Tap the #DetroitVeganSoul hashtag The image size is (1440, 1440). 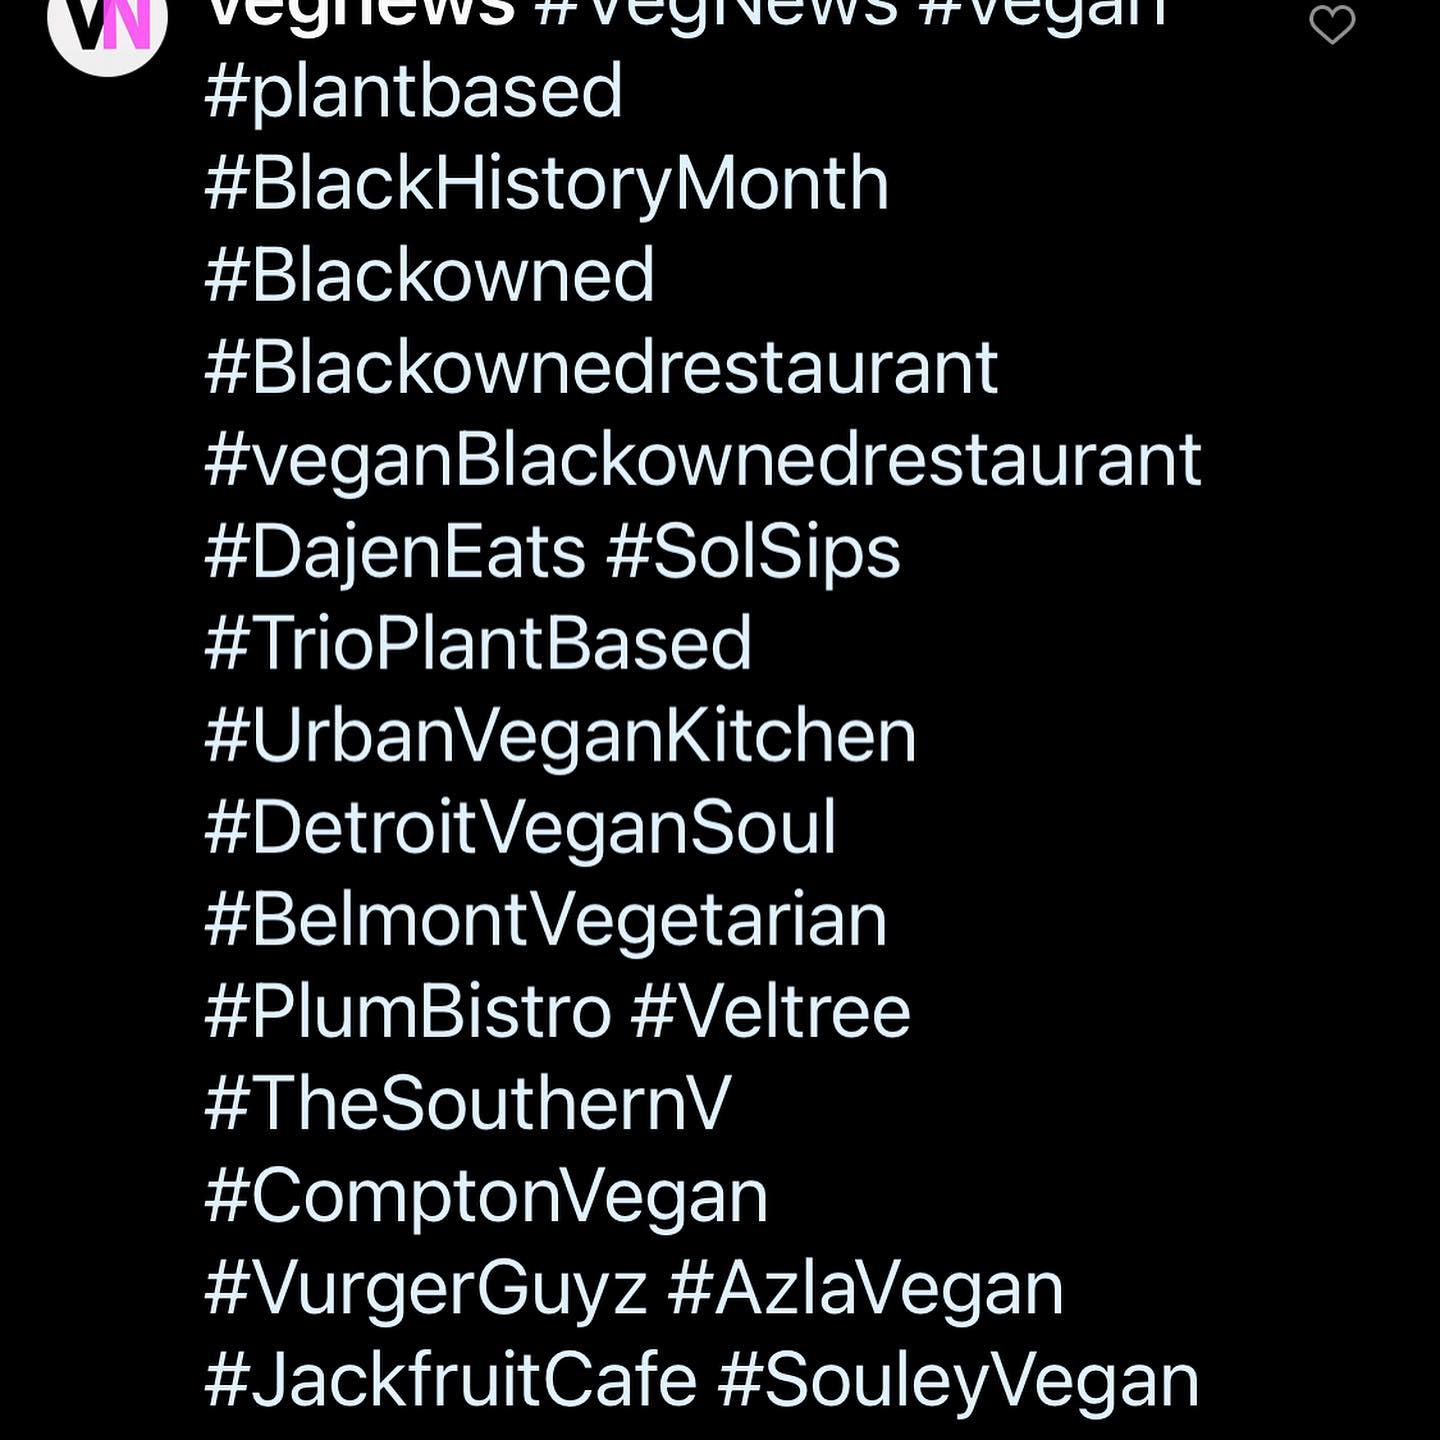point(520,828)
